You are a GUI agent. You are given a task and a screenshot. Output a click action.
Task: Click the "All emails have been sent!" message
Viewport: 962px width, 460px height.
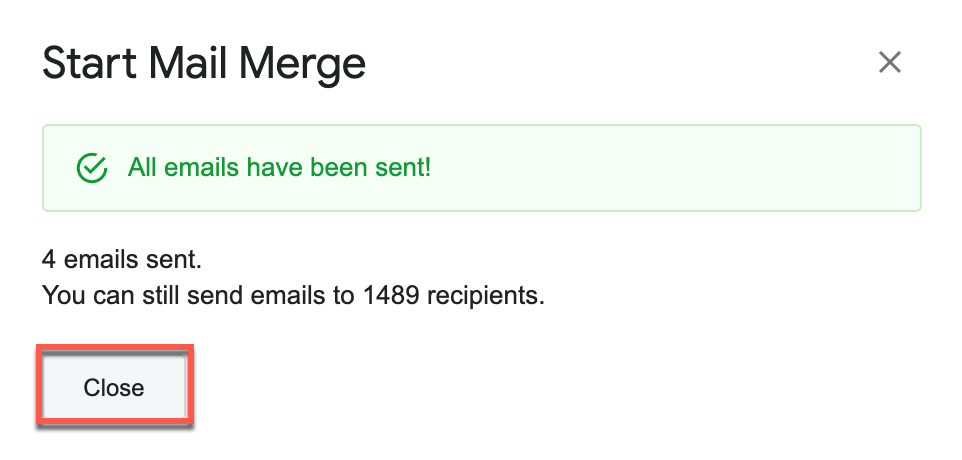(x=279, y=167)
